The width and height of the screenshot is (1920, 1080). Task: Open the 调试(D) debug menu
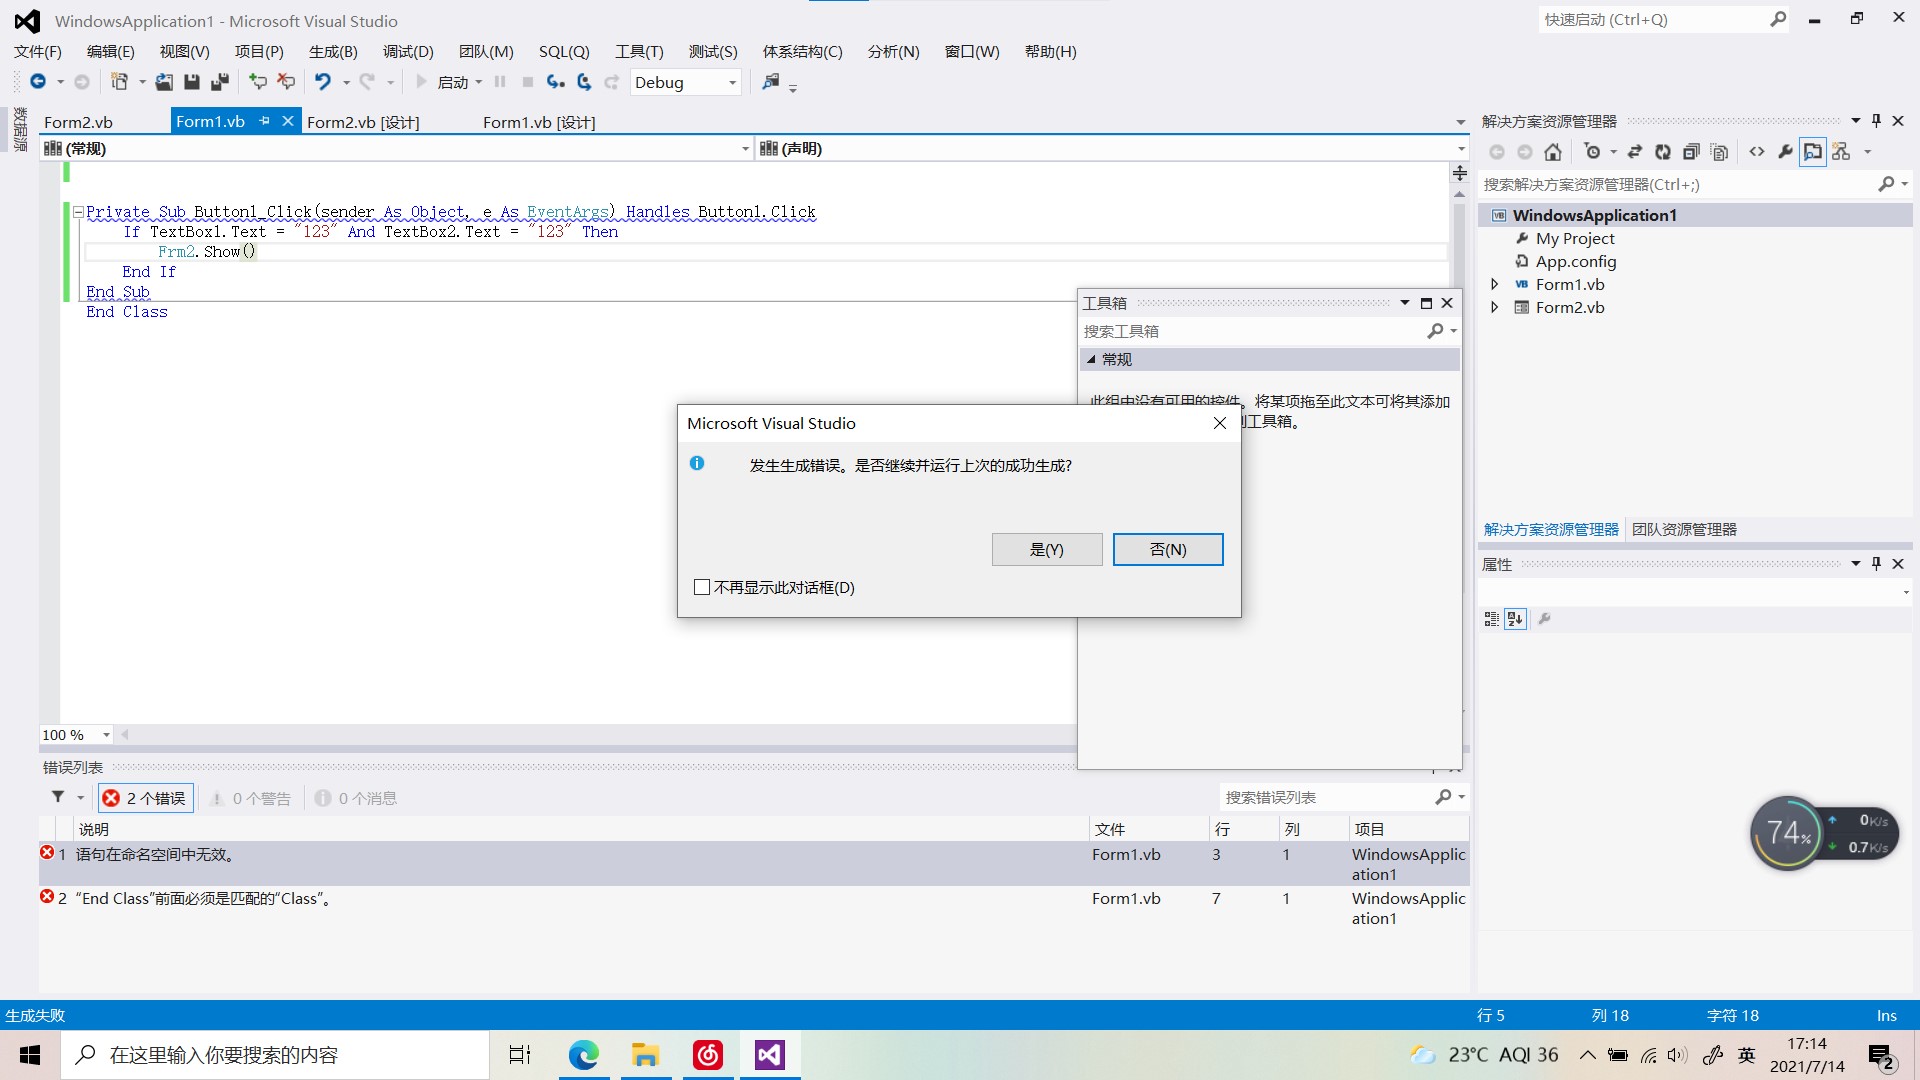click(x=408, y=52)
